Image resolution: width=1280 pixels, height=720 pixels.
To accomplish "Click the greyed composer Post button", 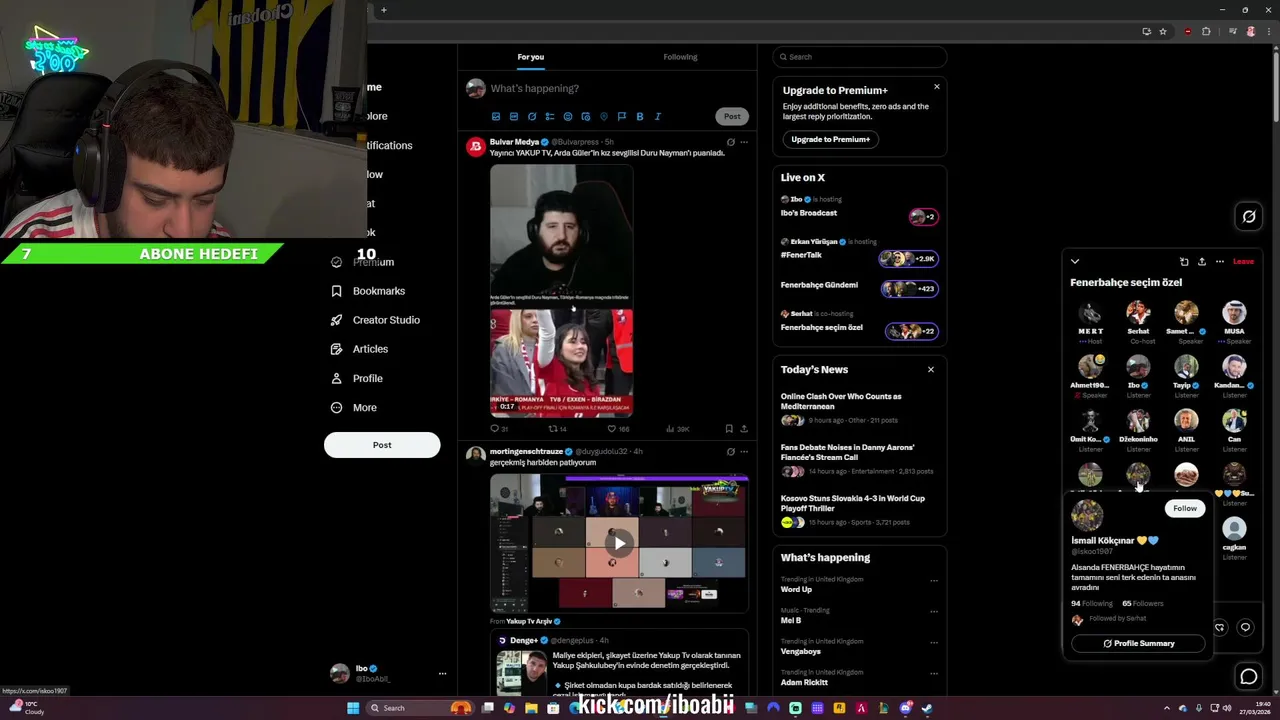I will click(732, 116).
